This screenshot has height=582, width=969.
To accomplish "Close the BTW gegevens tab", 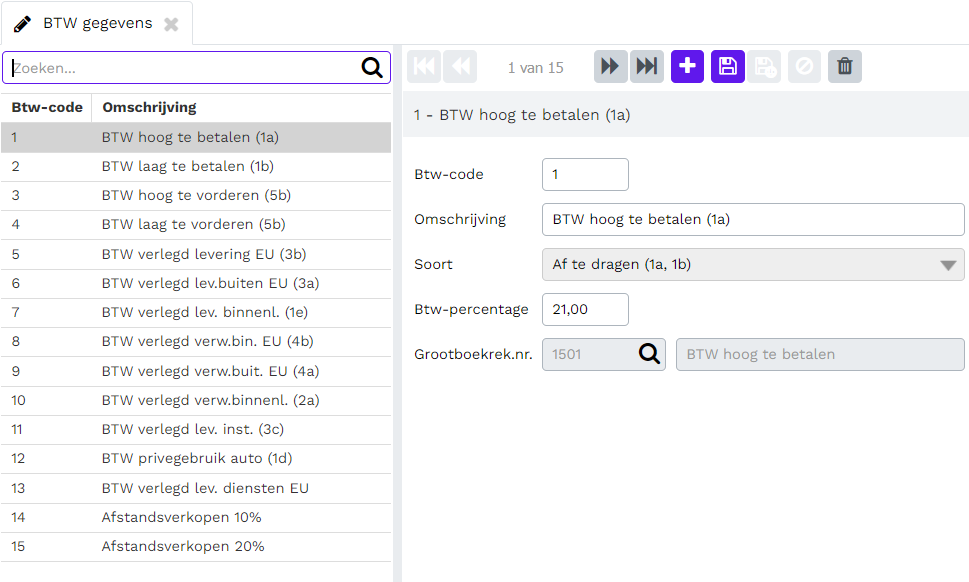I will click(171, 24).
